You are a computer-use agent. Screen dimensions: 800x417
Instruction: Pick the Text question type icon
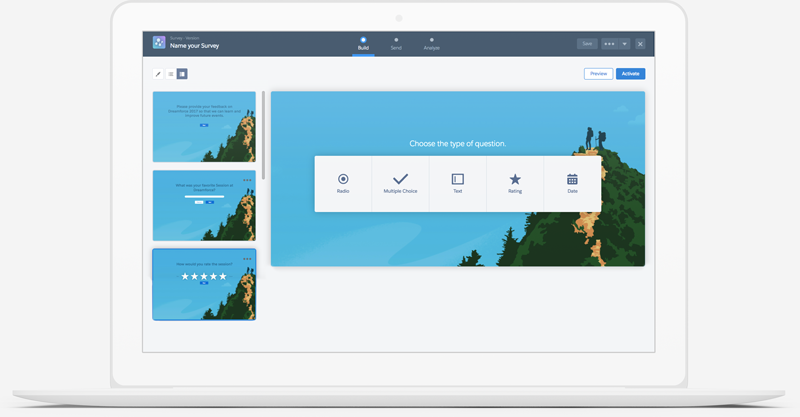tap(458, 183)
